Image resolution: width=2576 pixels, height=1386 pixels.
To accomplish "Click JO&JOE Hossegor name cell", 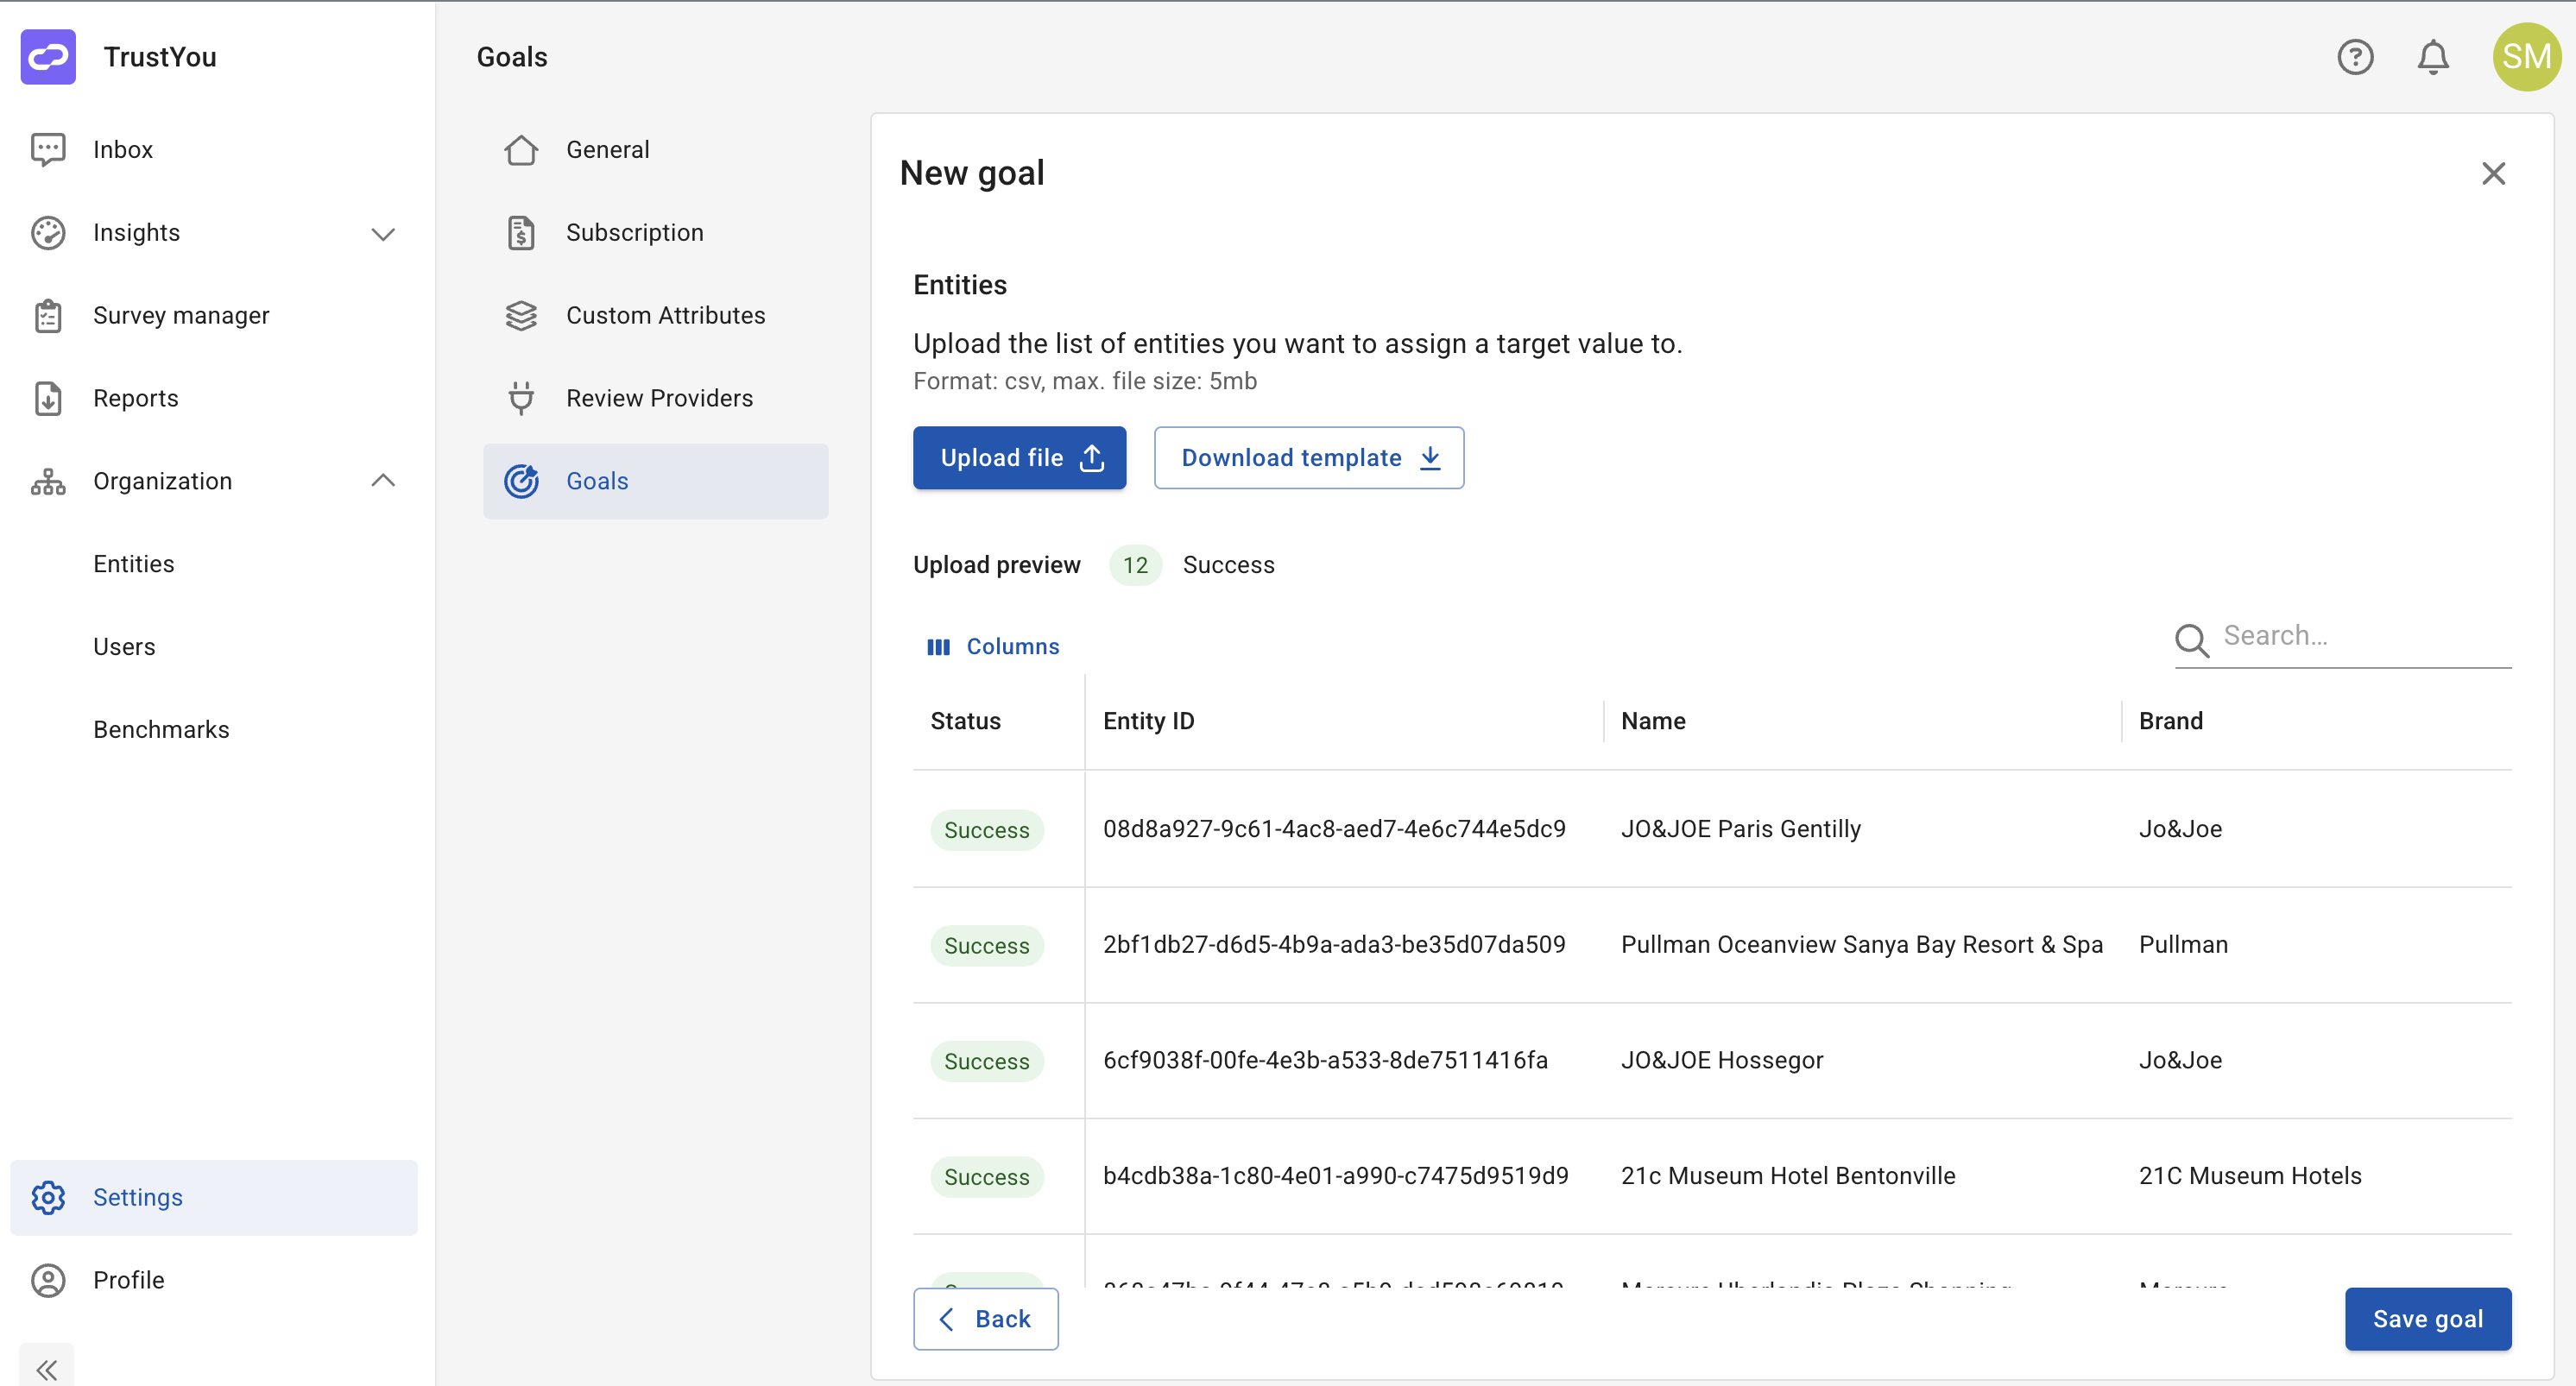I will coord(1721,1060).
